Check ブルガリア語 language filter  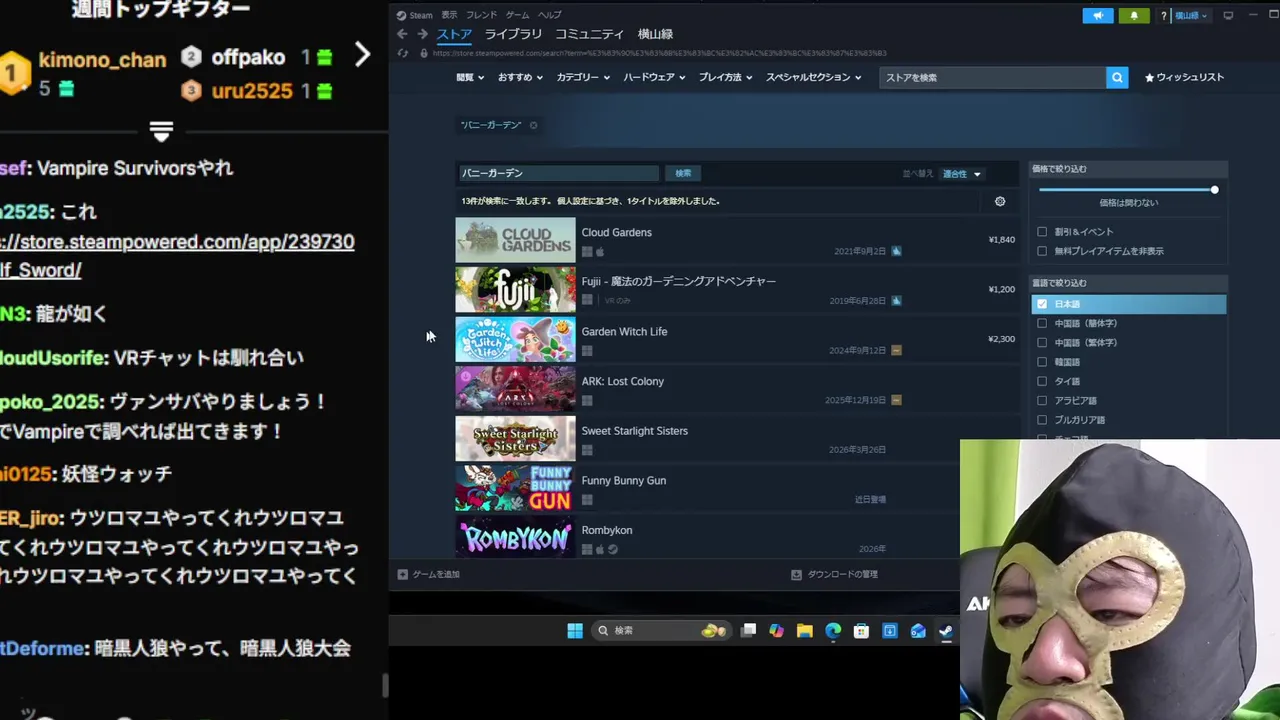pyautogui.click(x=1042, y=420)
